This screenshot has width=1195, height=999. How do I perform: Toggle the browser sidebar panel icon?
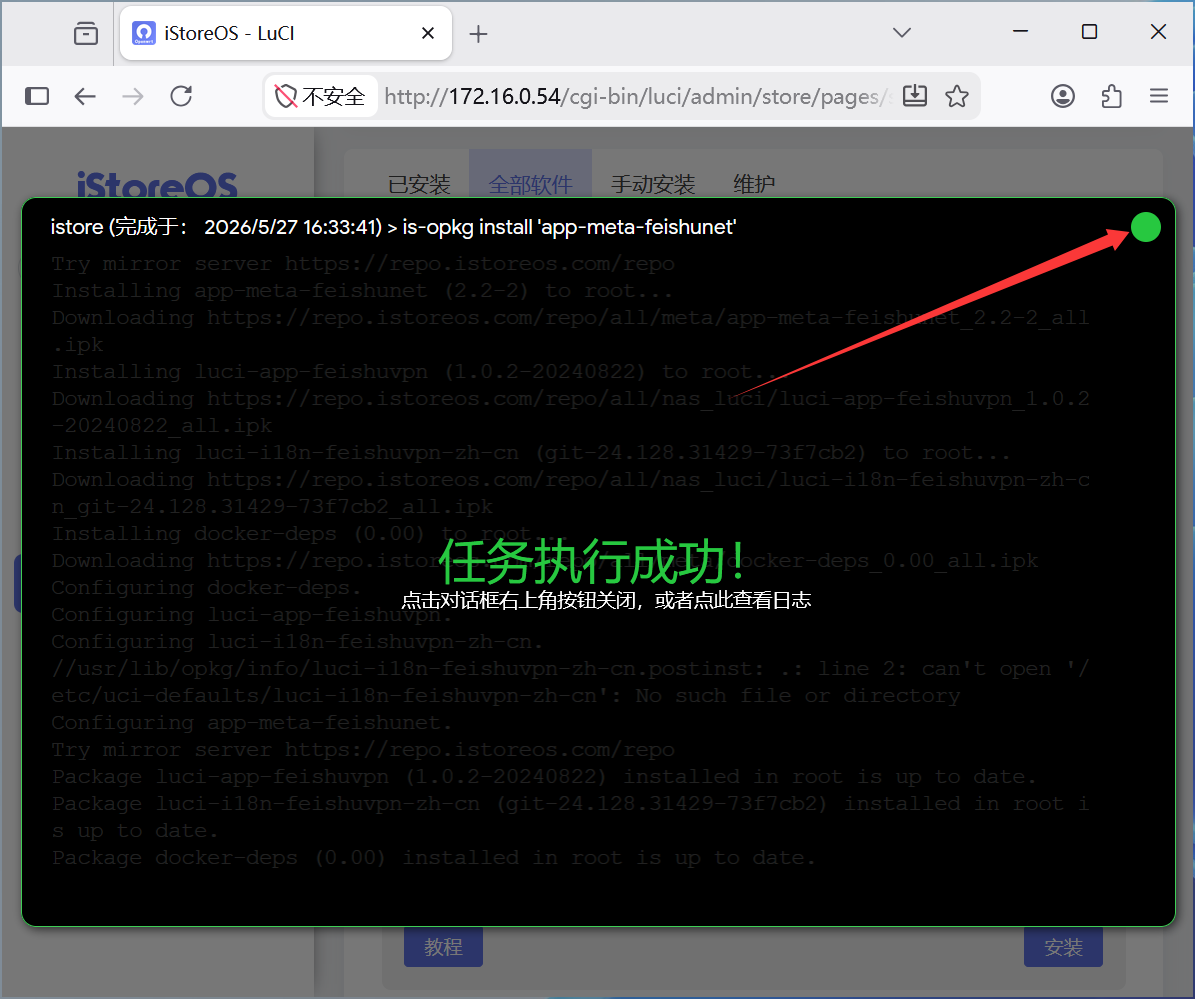point(37,96)
